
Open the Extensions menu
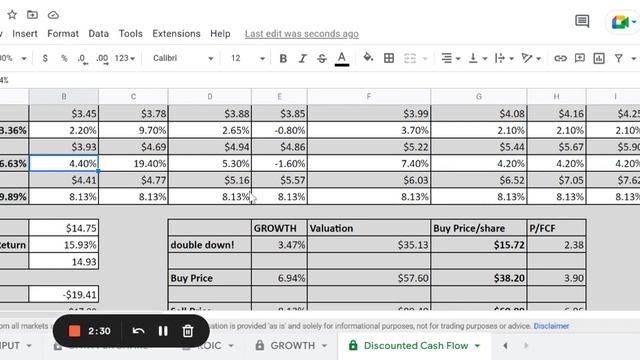click(x=176, y=34)
